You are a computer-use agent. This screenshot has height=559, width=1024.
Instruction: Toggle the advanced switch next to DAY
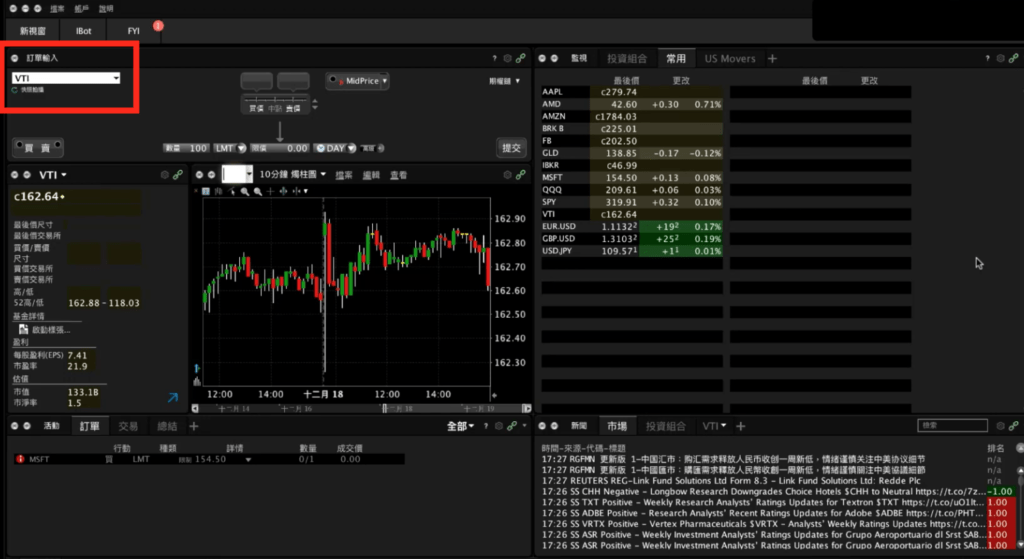[x=374, y=148]
